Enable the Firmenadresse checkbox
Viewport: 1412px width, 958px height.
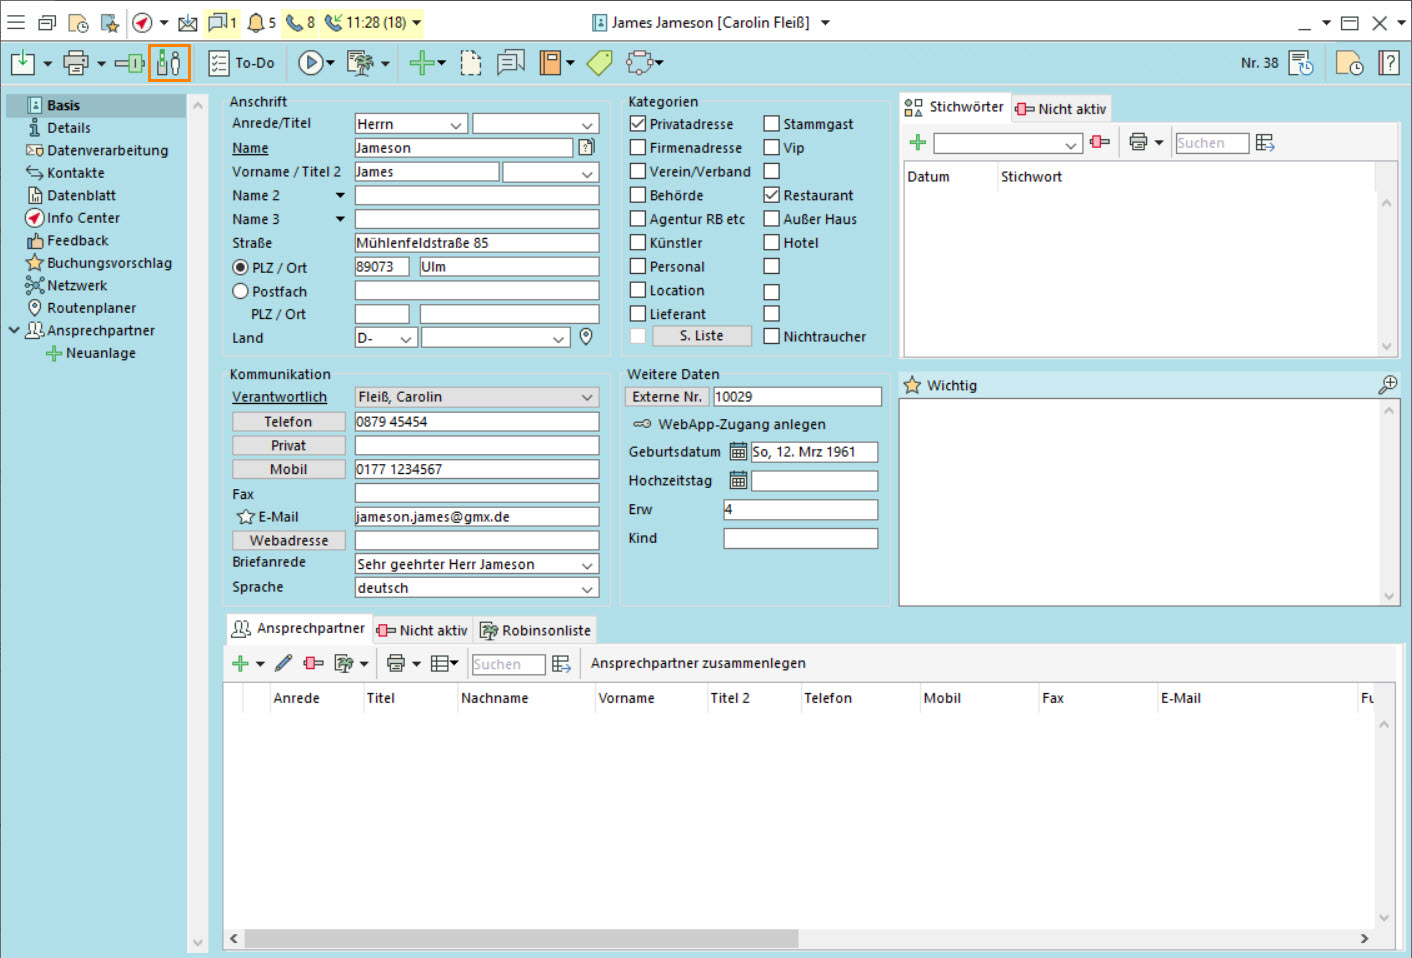(638, 148)
